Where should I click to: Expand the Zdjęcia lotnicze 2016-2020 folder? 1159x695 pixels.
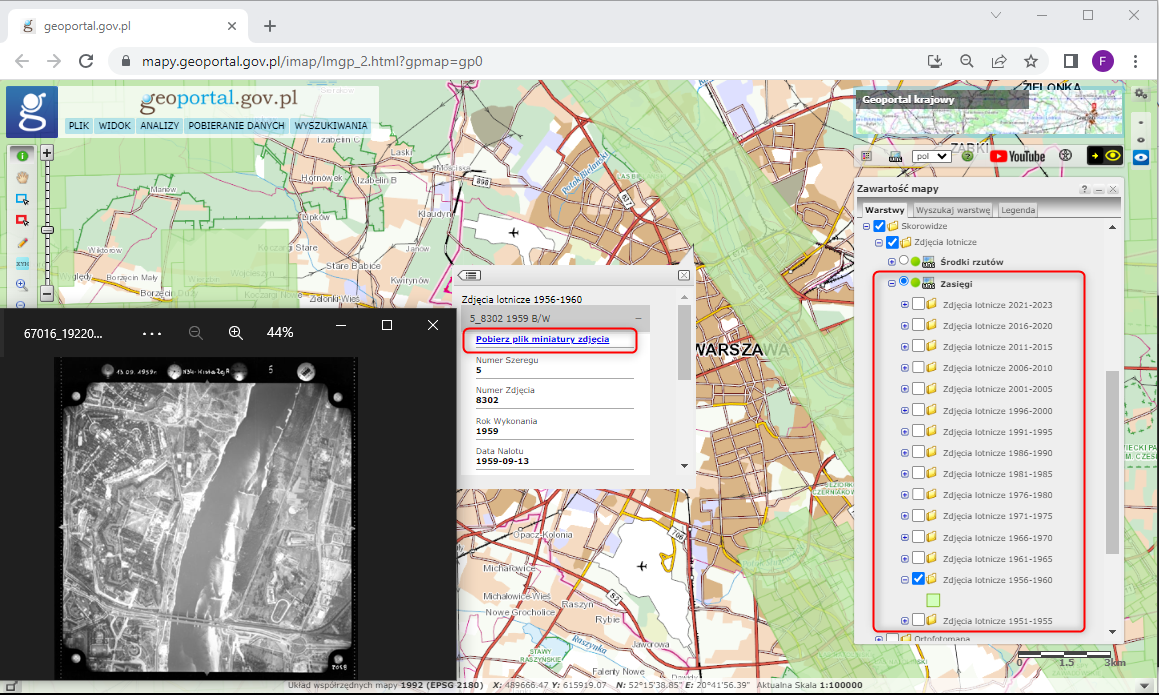pyautogui.click(x=905, y=326)
